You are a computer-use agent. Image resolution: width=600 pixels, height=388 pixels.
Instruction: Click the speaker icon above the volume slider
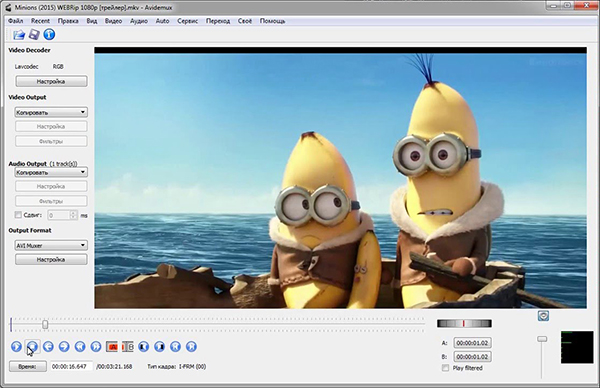[543, 316]
